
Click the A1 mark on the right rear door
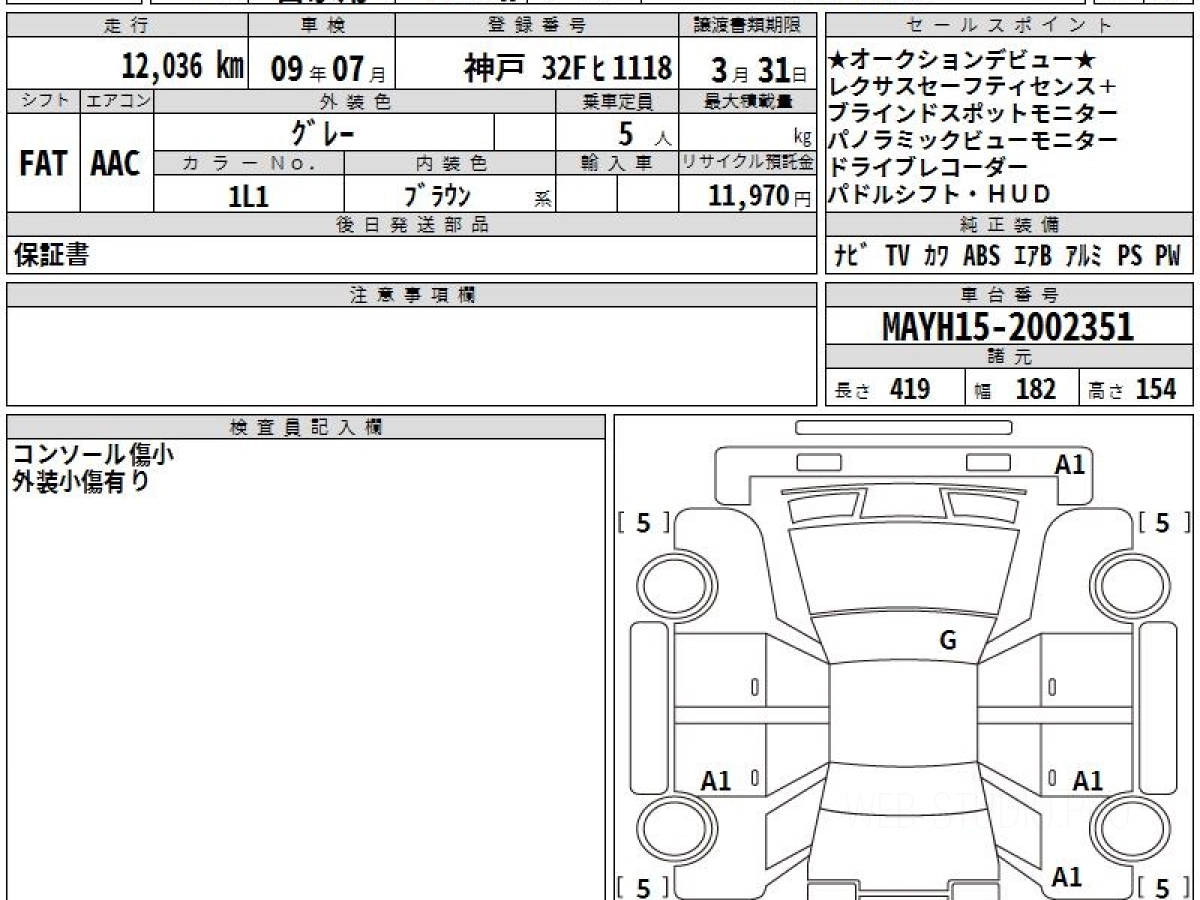pyautogui.click(x=1087, y=781)
